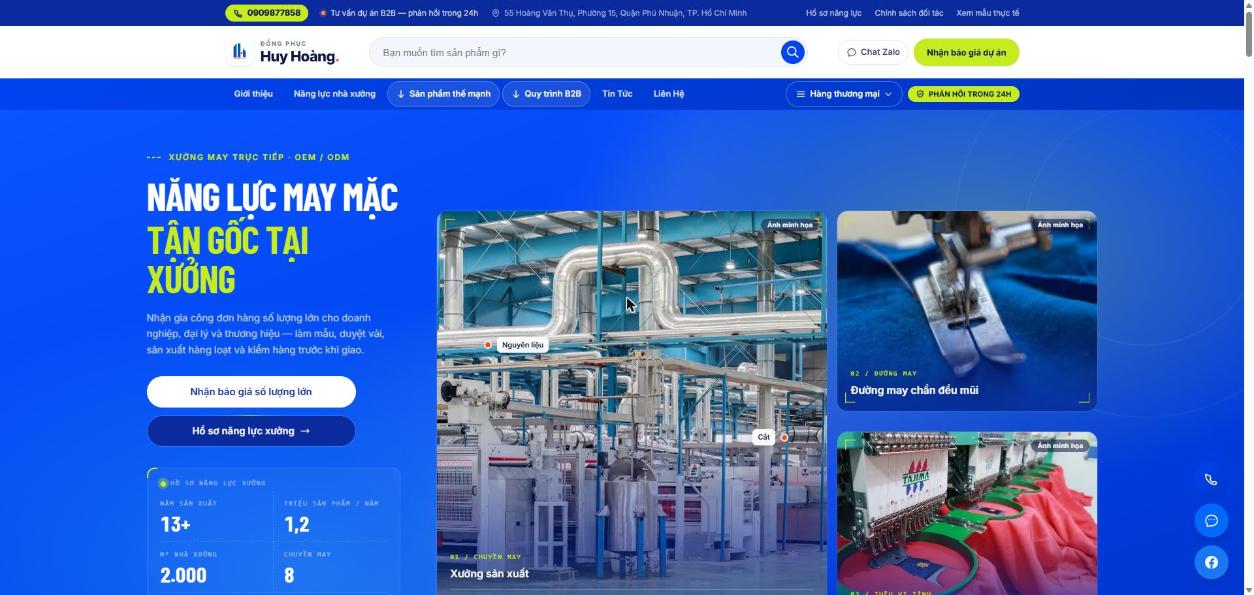Open the floating chat message icon
1254x595 pixels.
click(x=1211, y=521)
